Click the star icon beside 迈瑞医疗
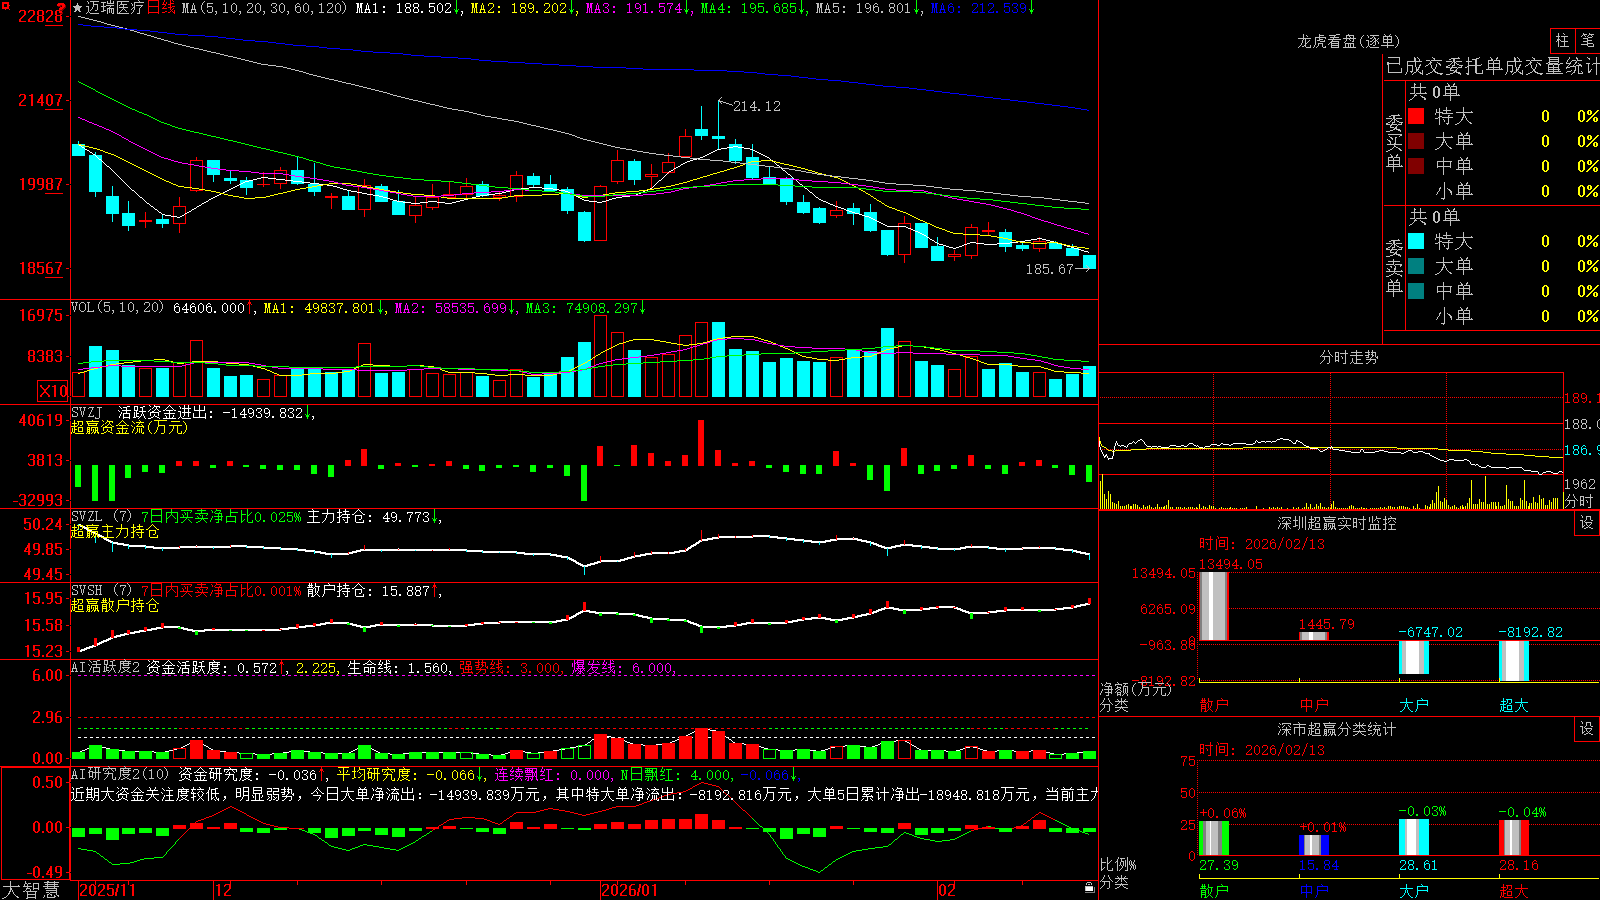Screen dimensions: 1600x900 78,8
